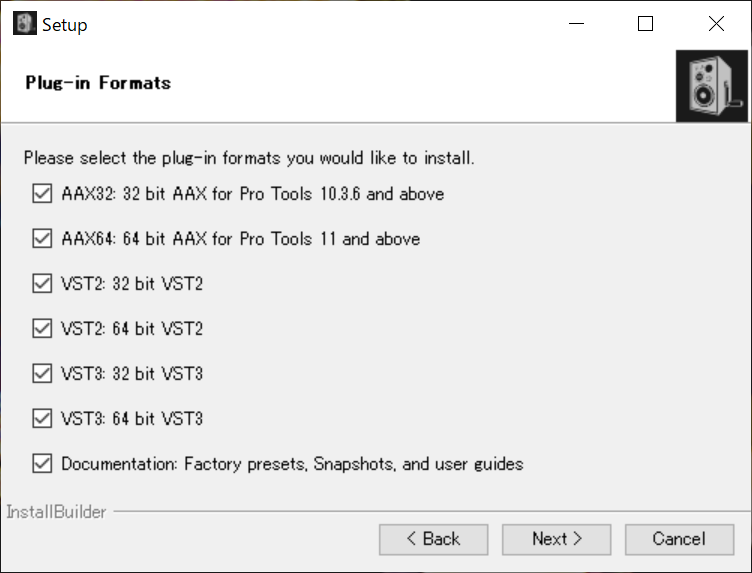Click the Setup title text
The height and width of the screenshot is (573, 752).
64,25
